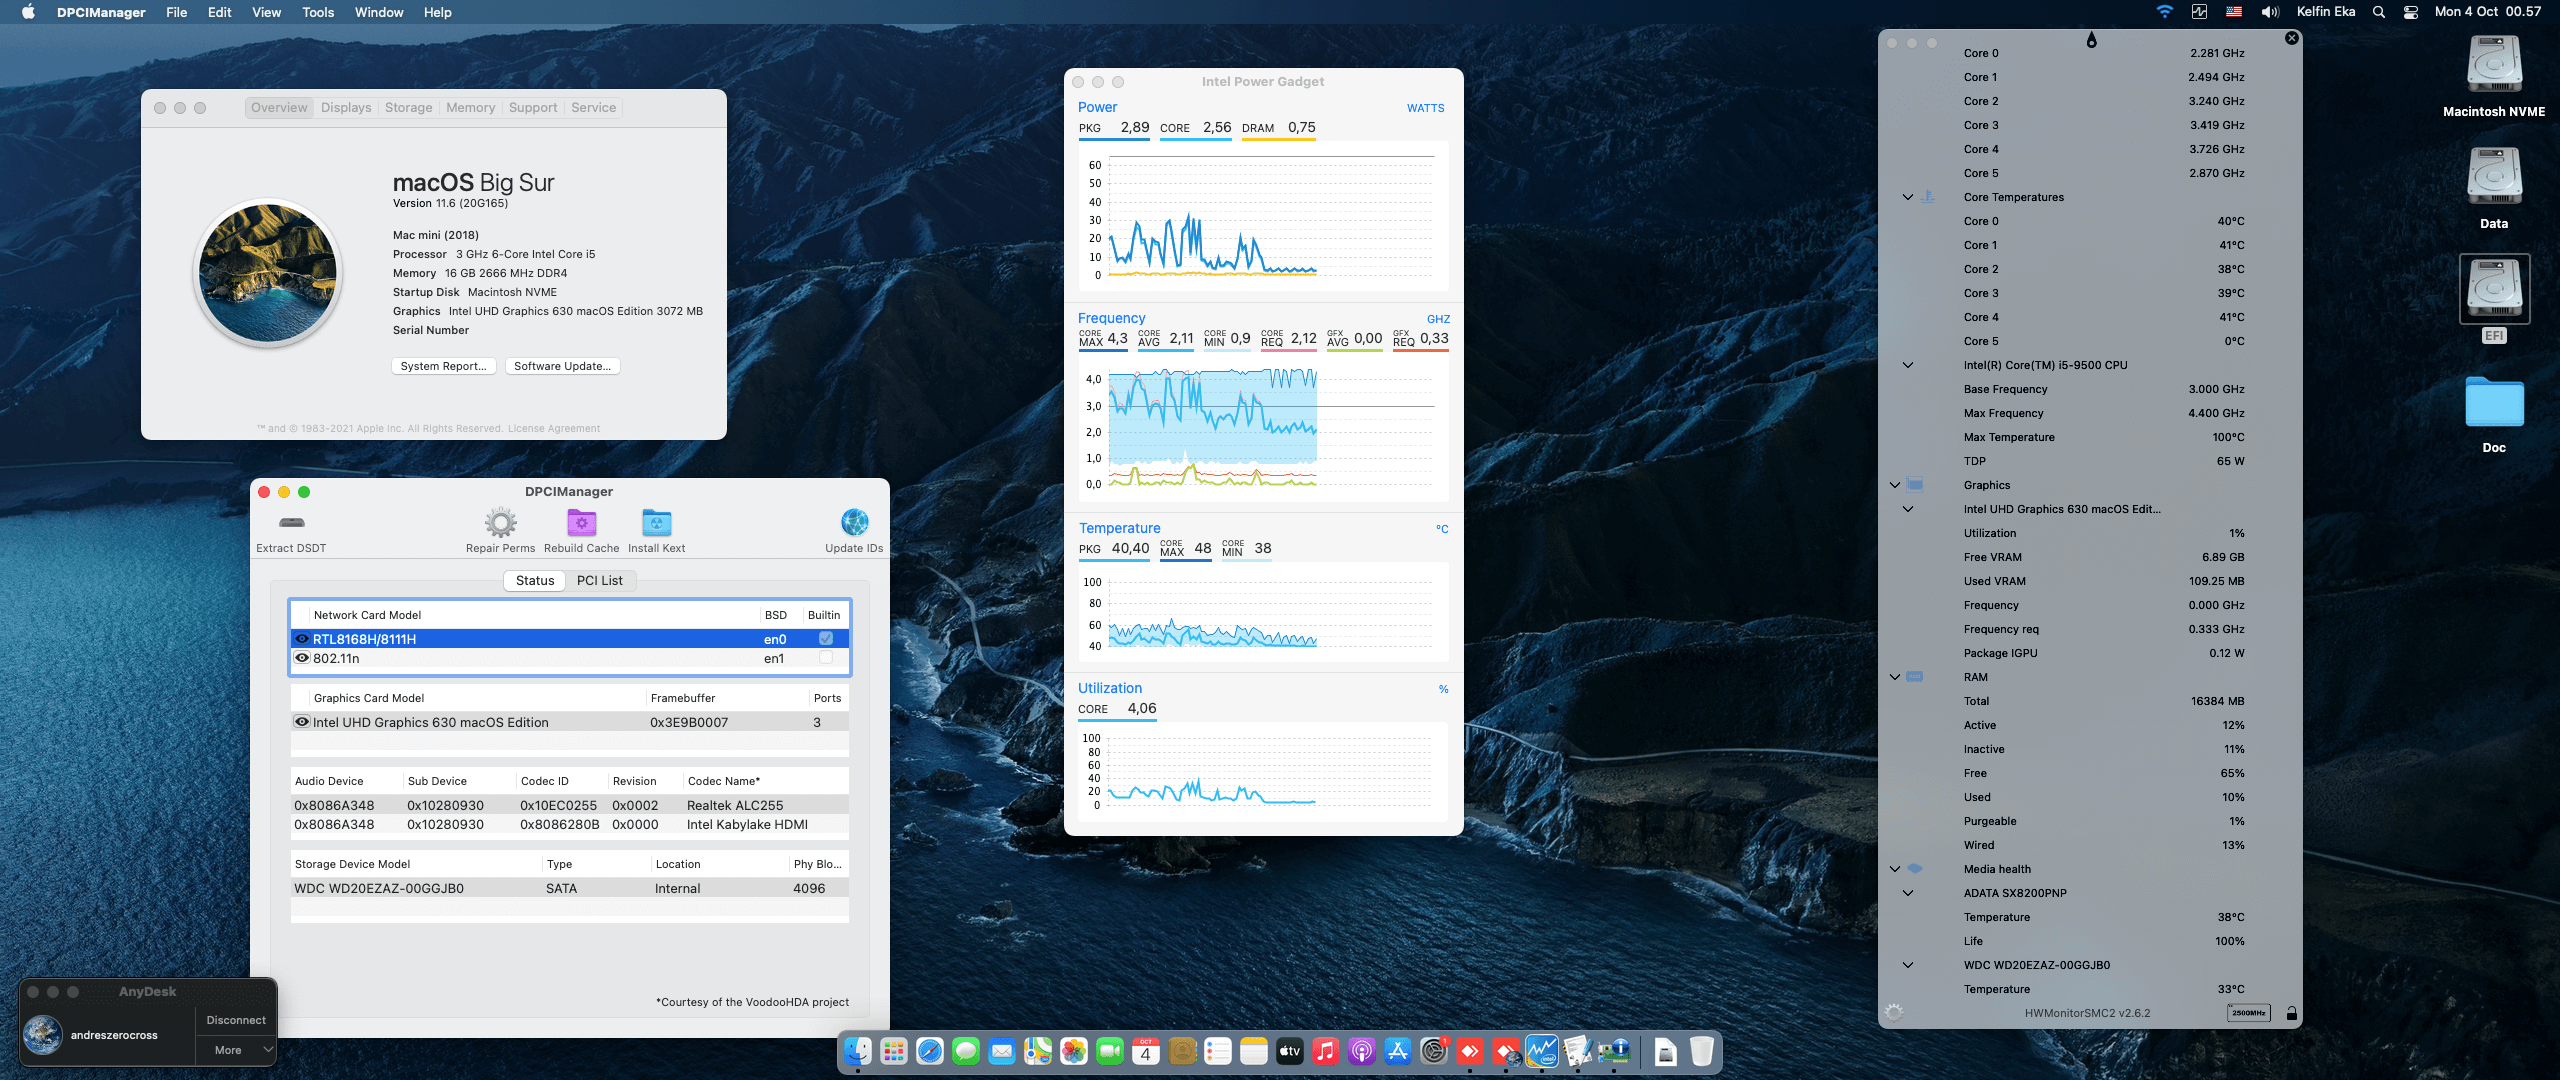Collapse Intel UHD Graphics 630 subsection chevron
This screenshot has width=2560, height=1080.
pyautogui.click(x=1907, y=509)
